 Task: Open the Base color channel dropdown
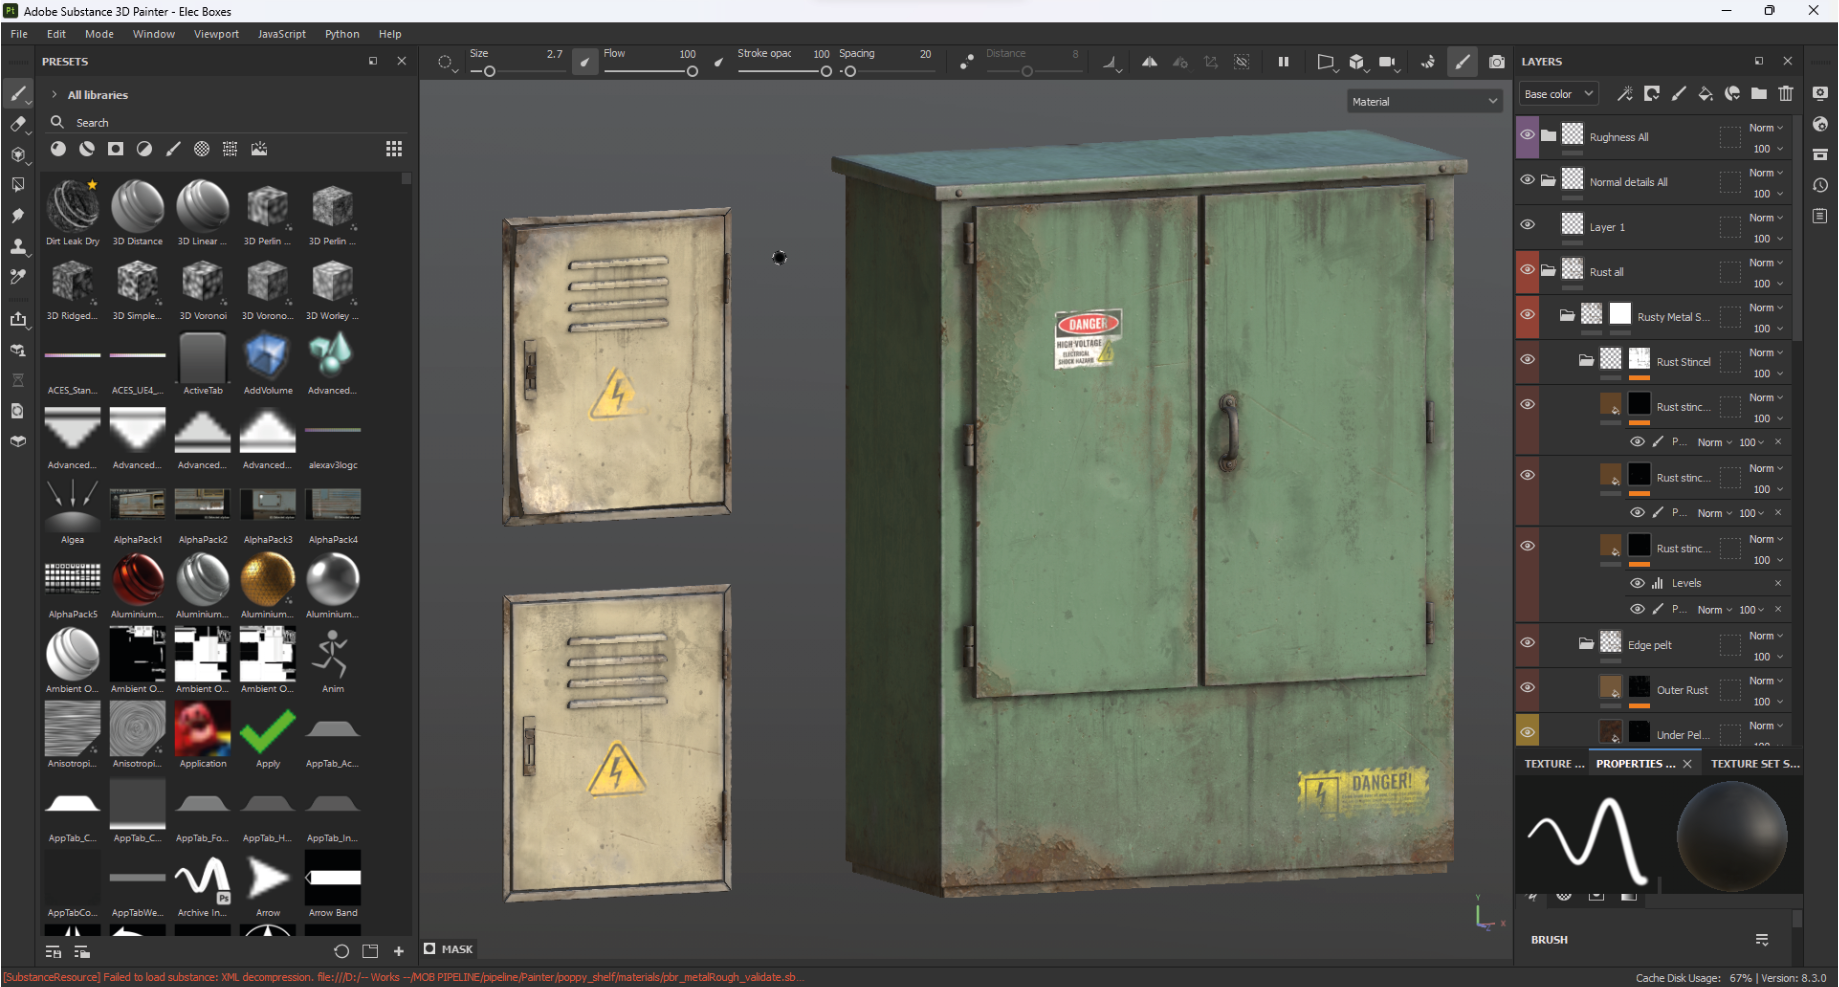pos(1558,94)
